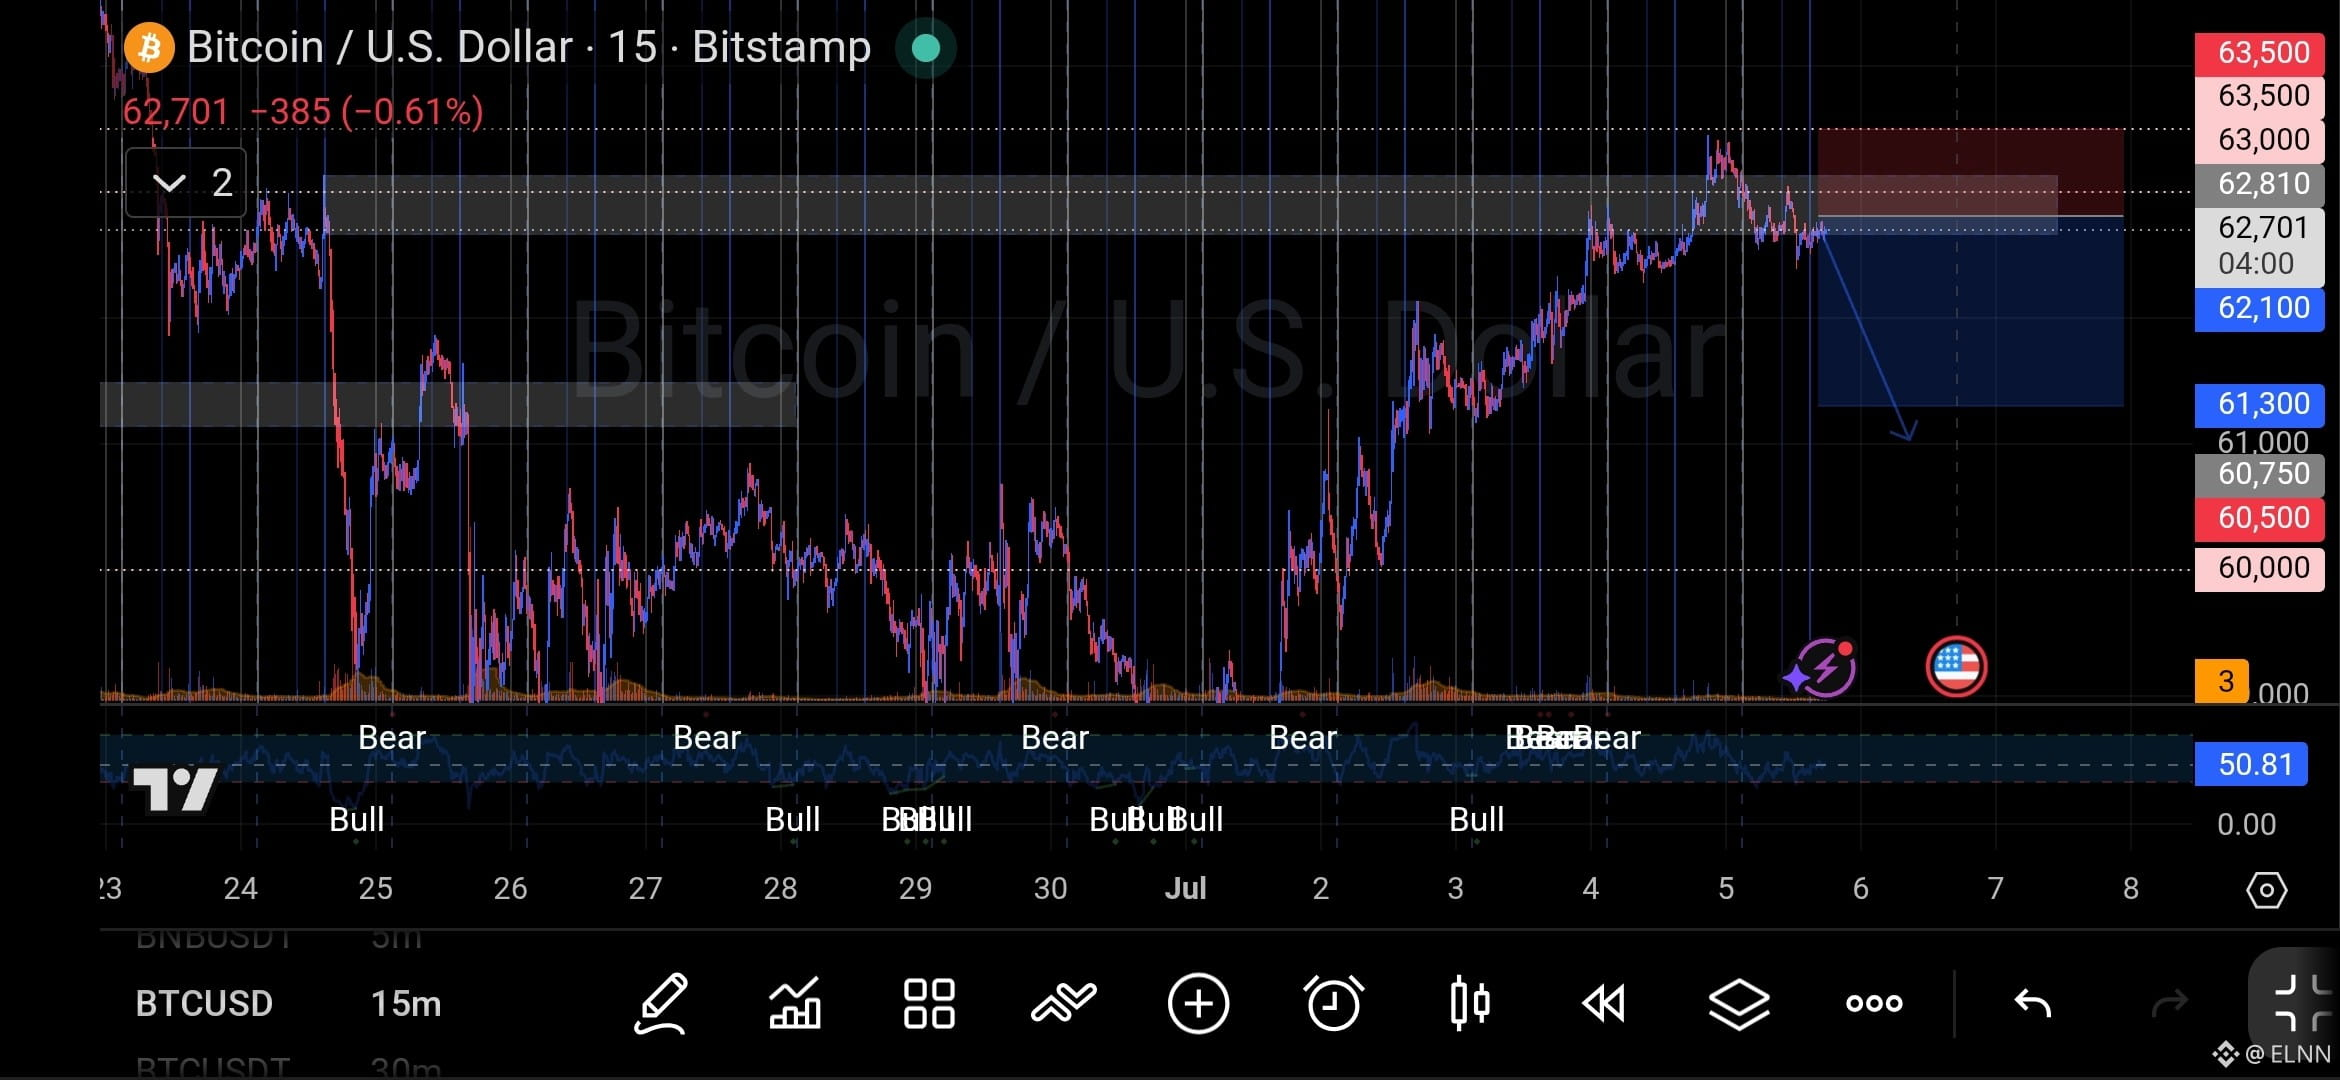Viewport: 2340px width, 1080px height.
Task: Open the US flag economic event icon
Action: click(x=1956, y=667)
